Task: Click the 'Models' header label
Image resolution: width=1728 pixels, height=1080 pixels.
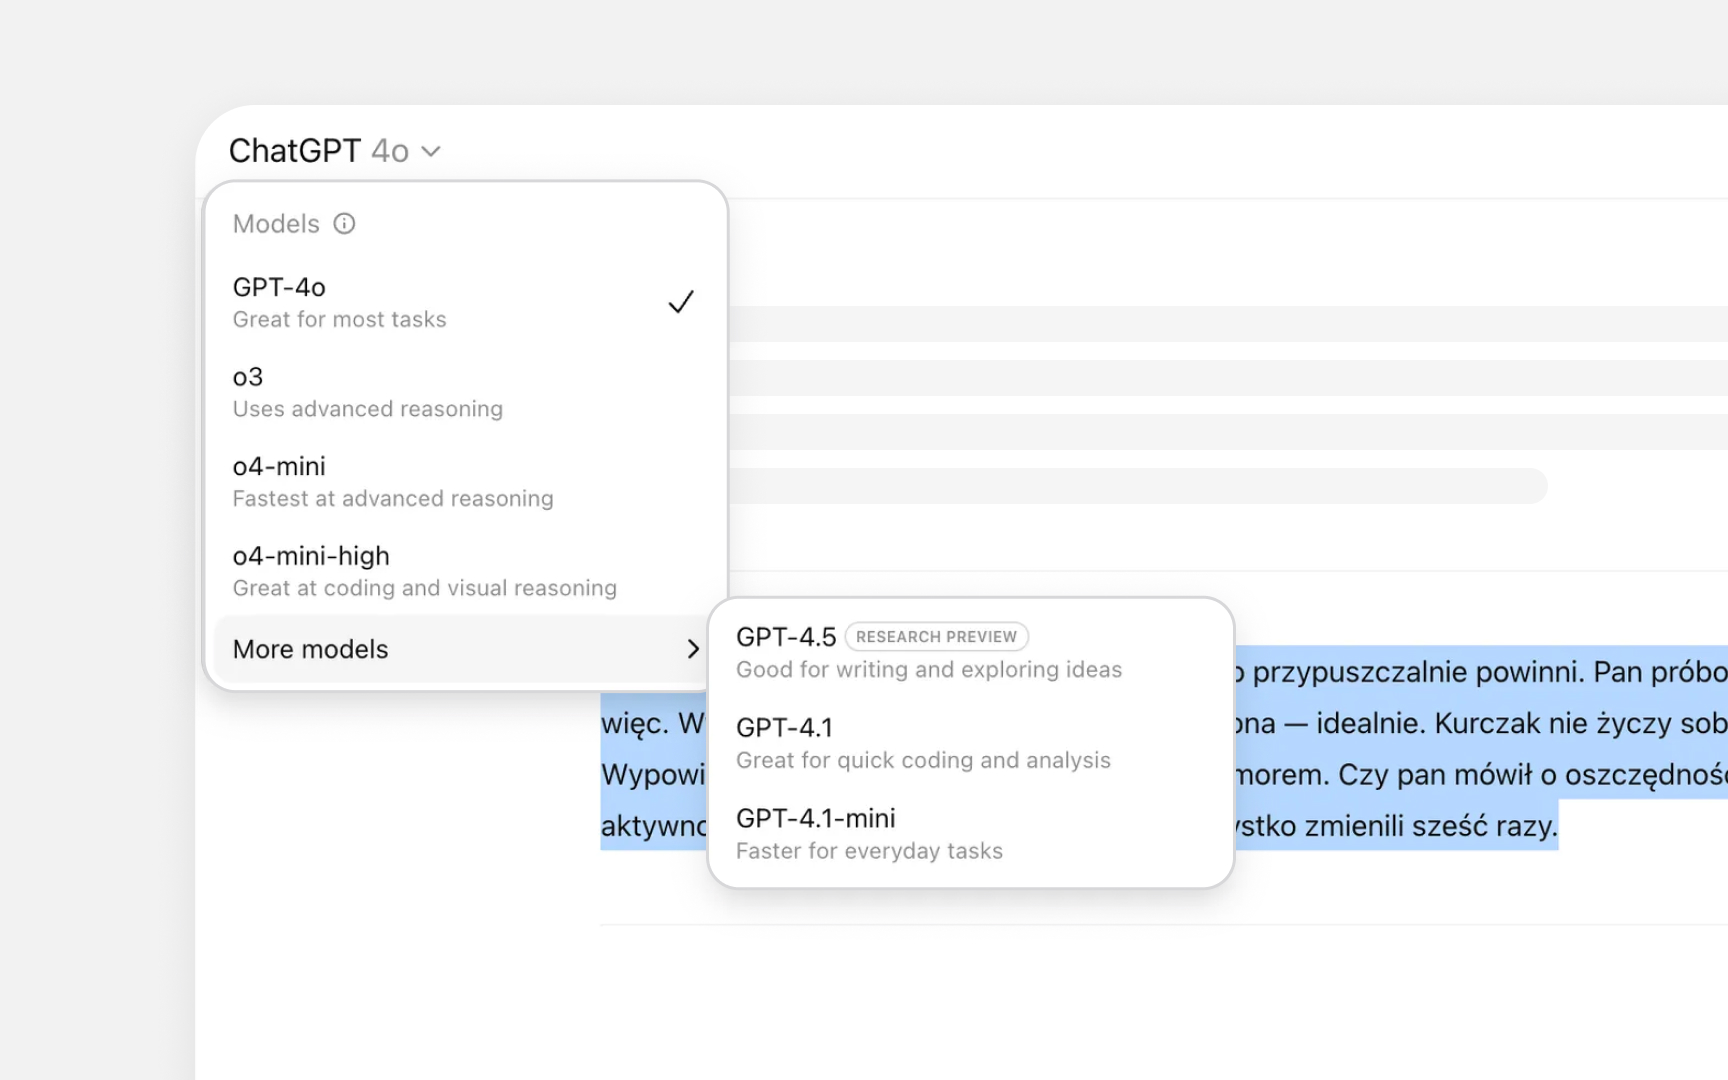Action: 276,224
